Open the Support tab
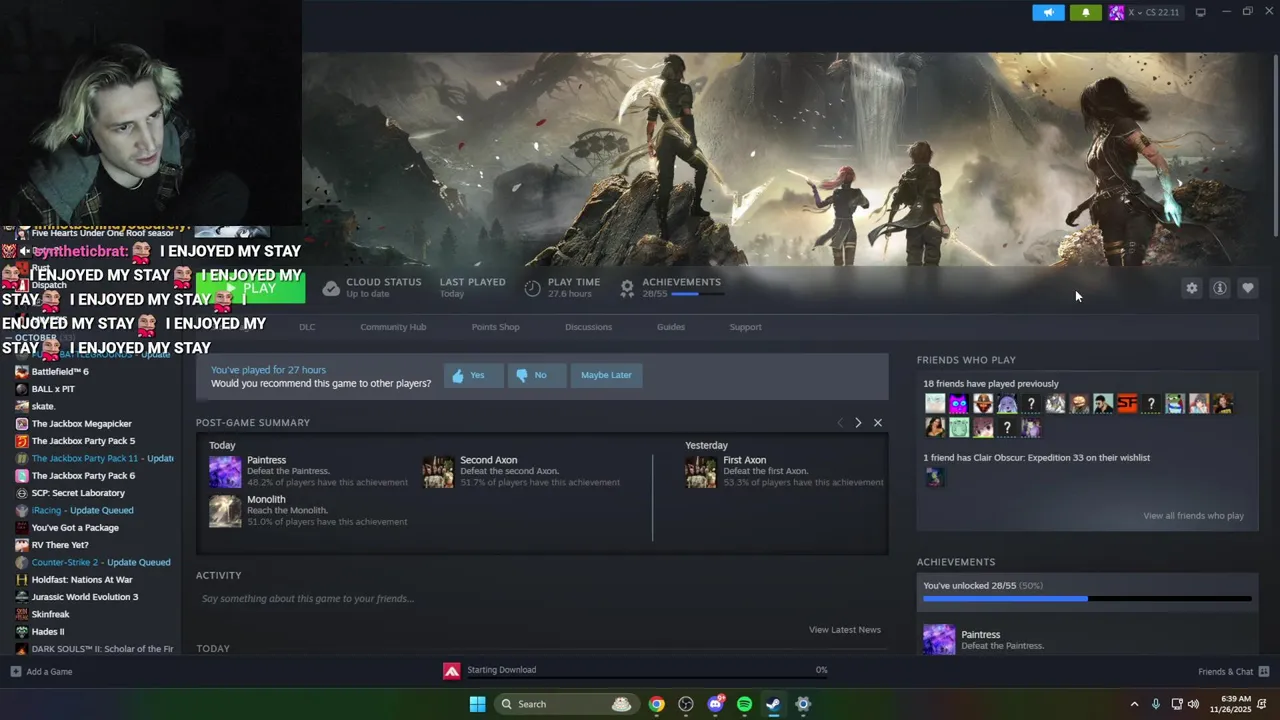1280x720 pixels. [x=745, y=327]
